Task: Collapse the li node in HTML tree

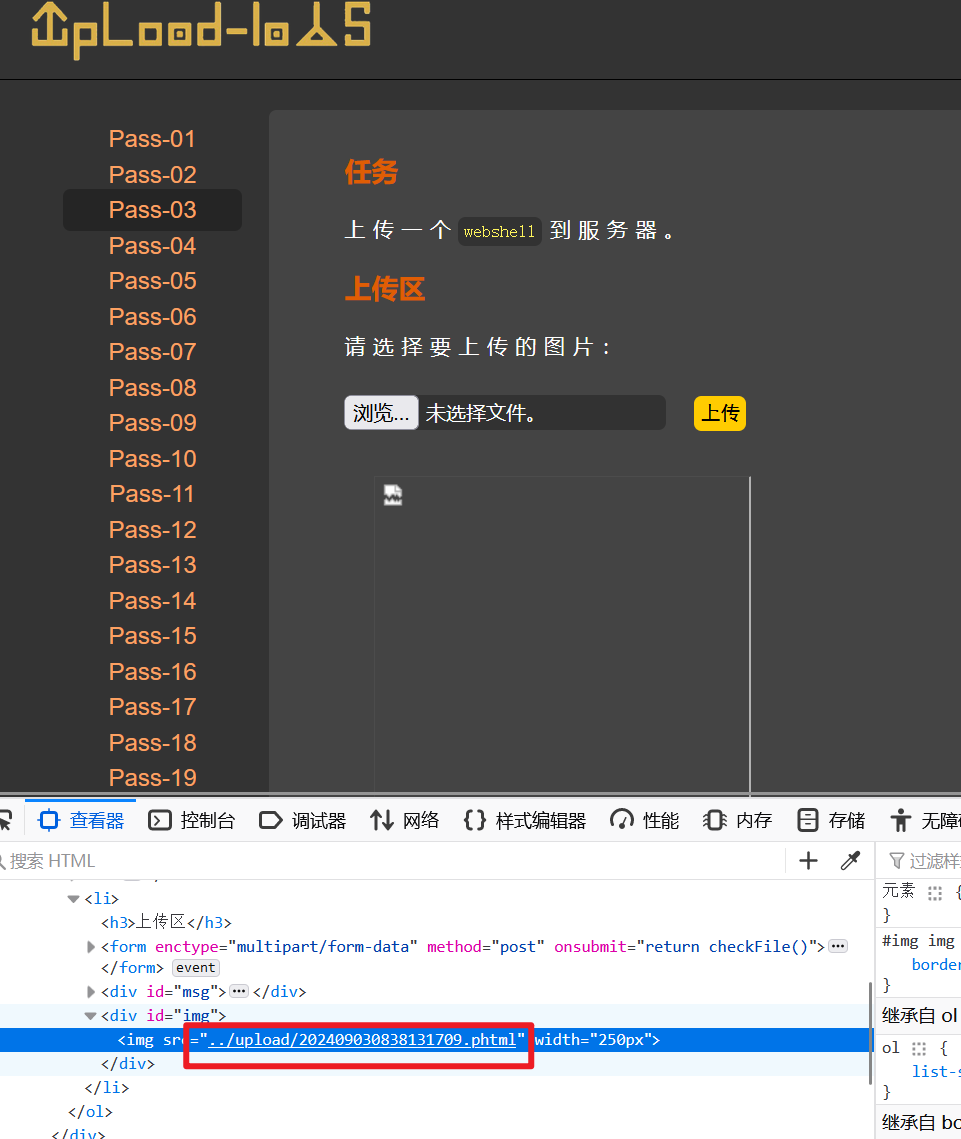Action: (x=73, y=899)
